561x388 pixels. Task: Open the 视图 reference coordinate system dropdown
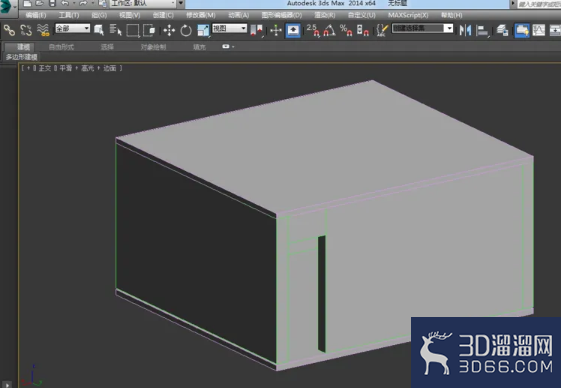pos(229,28)
